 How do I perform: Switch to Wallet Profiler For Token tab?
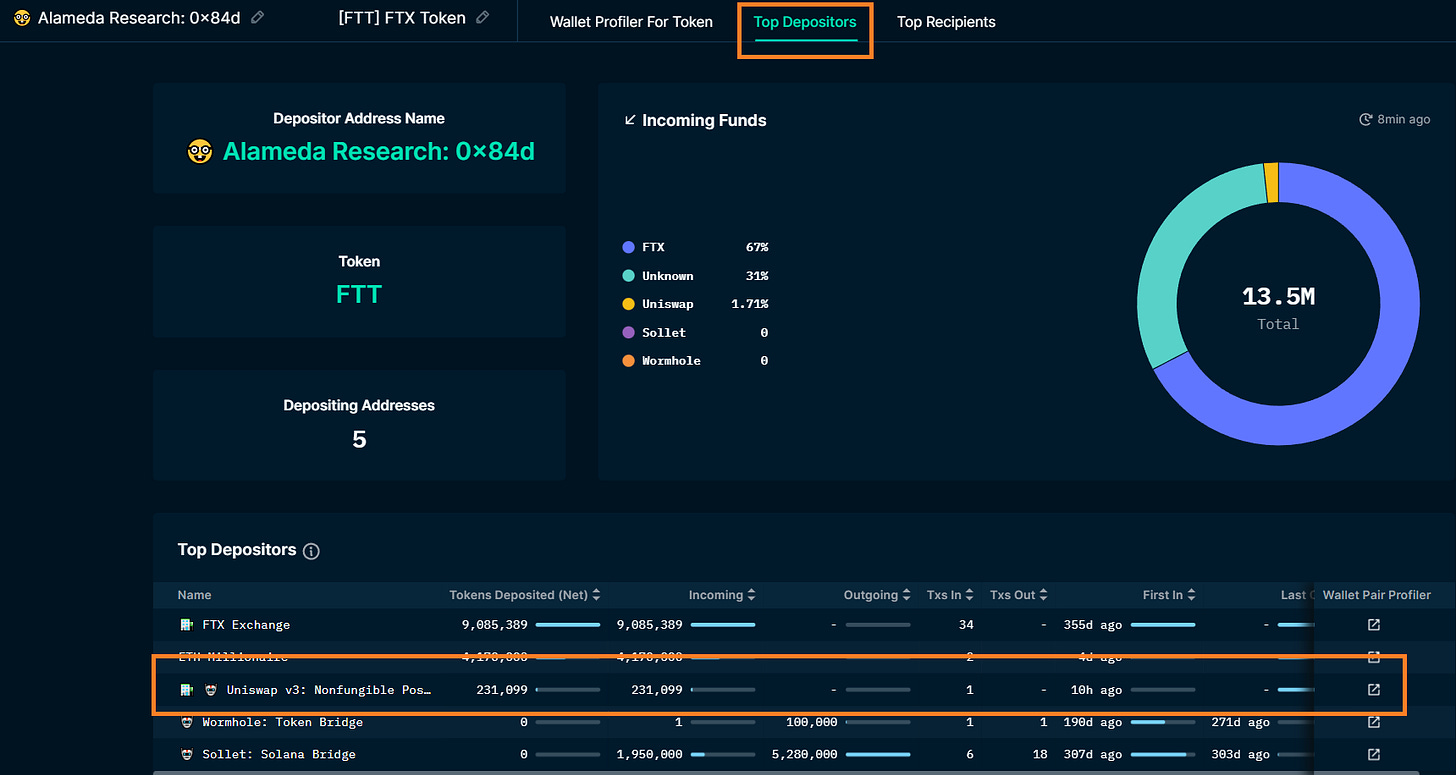[x=631, y=22]
